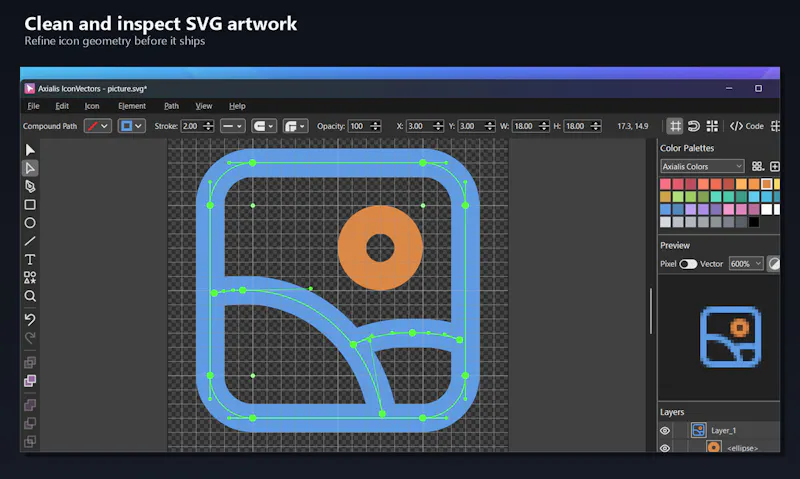Choose the Rectangle shape tool

click(x=30, y=205)
